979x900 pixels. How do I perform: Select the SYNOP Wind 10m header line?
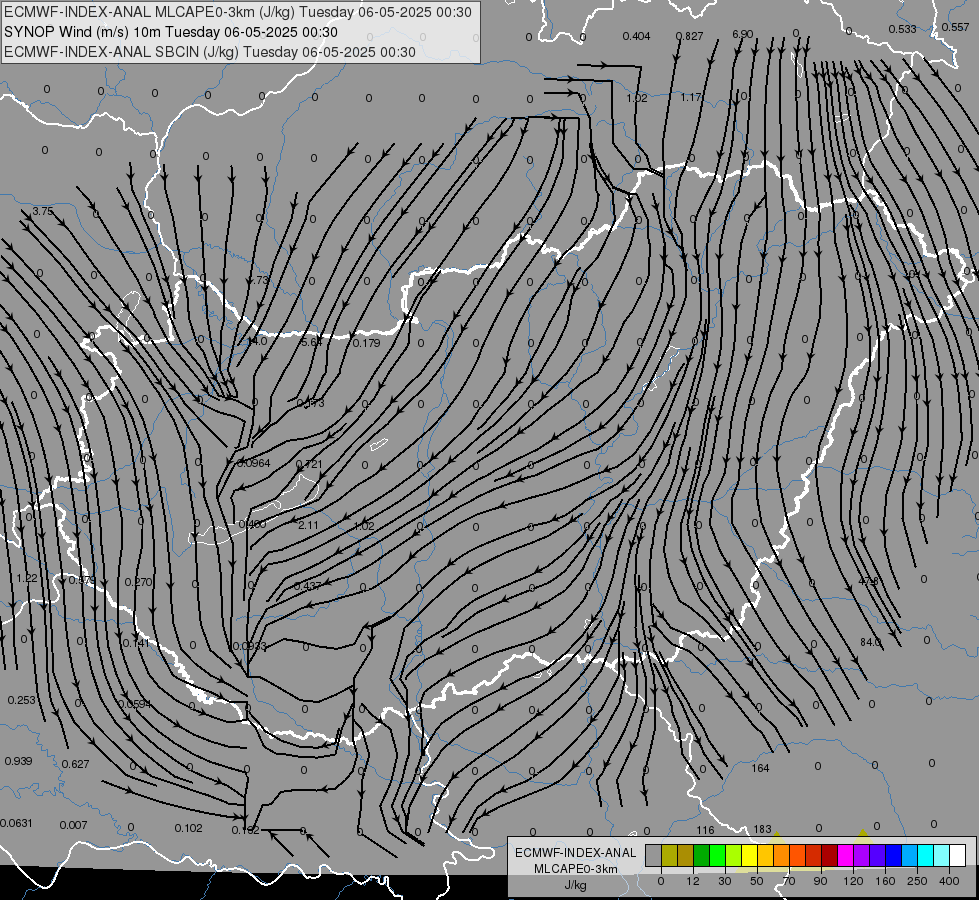pos(170,32)
